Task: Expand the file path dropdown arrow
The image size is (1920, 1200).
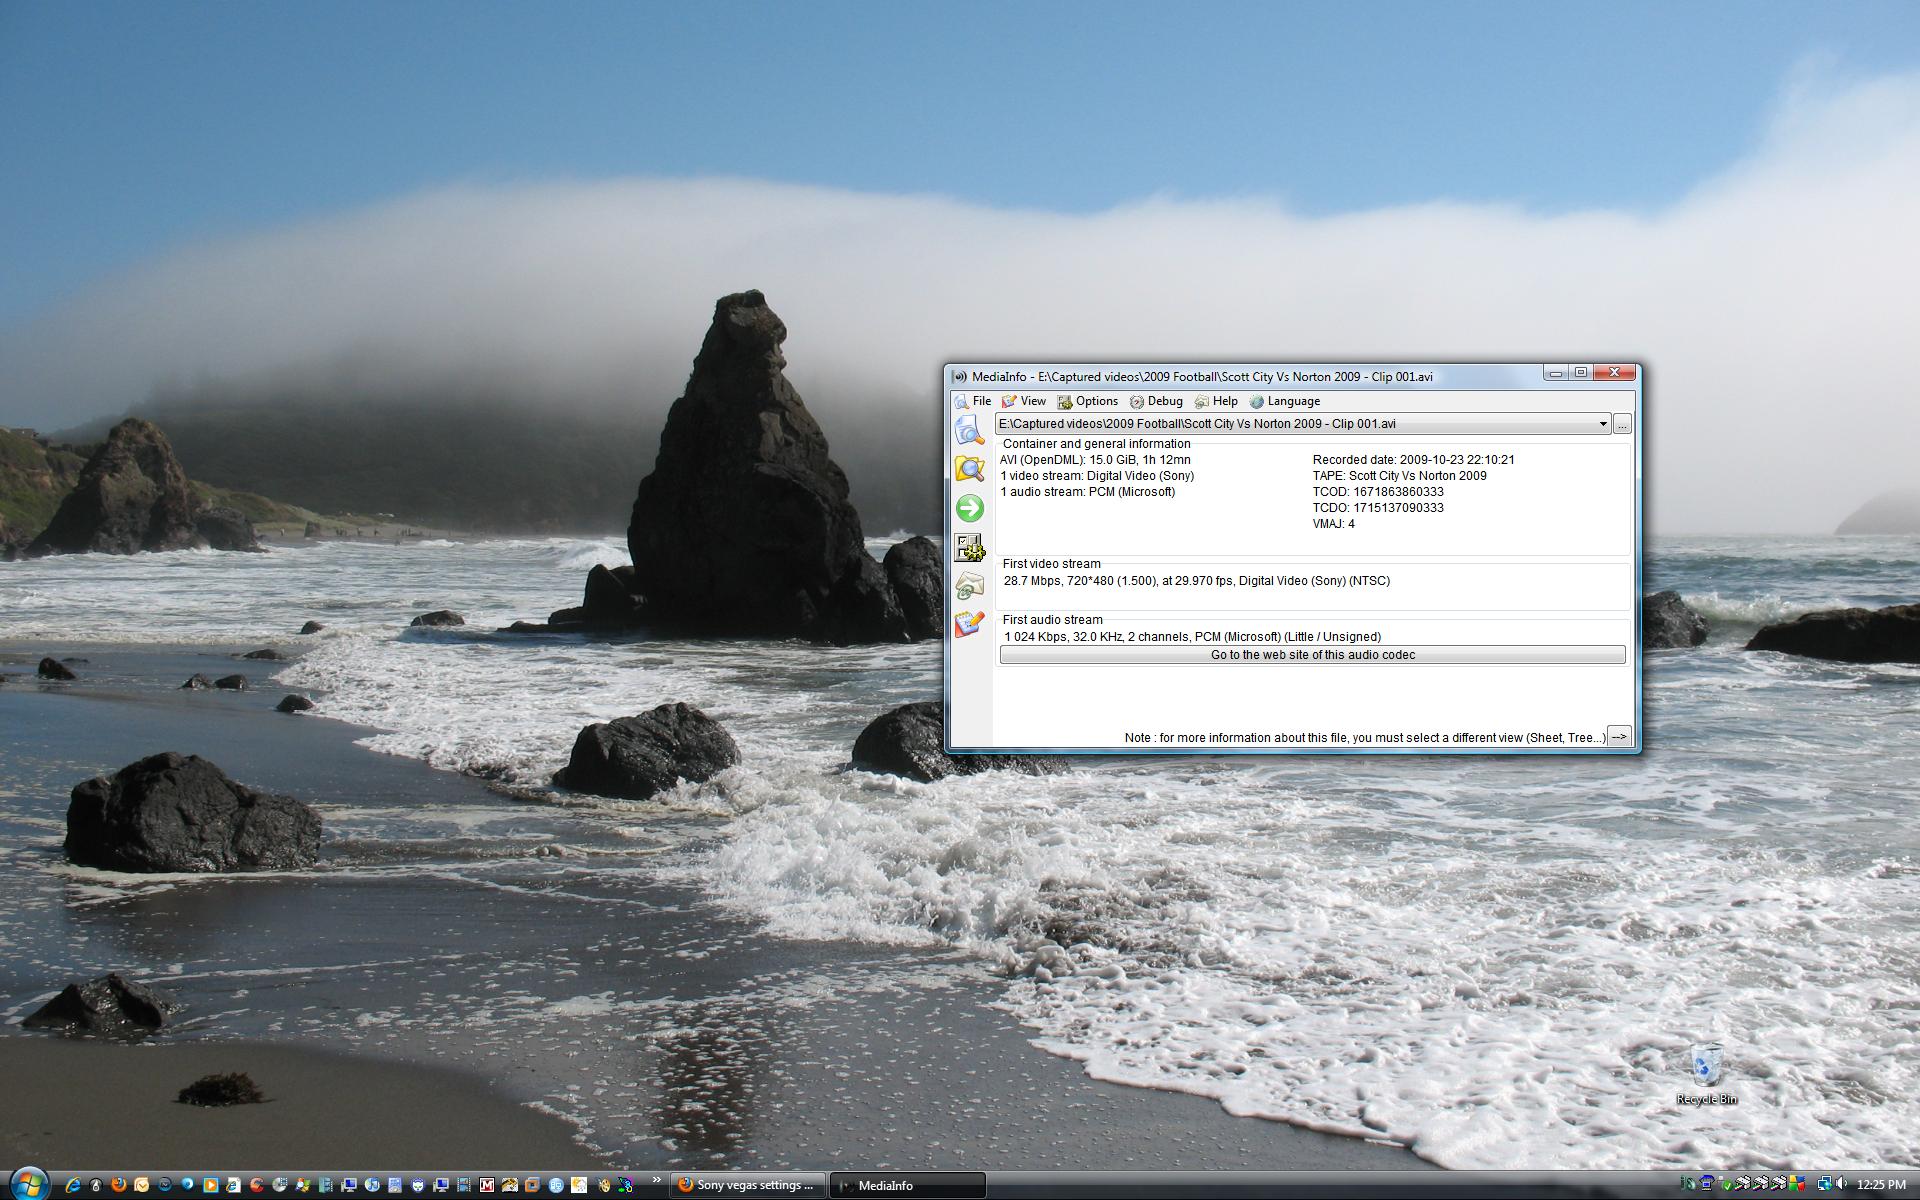Action: [1602, 424]
